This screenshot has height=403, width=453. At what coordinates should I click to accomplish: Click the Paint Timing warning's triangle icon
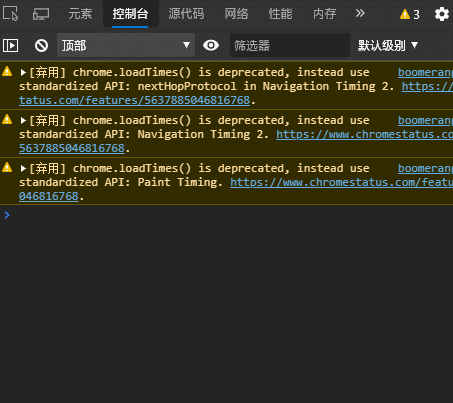7,167
